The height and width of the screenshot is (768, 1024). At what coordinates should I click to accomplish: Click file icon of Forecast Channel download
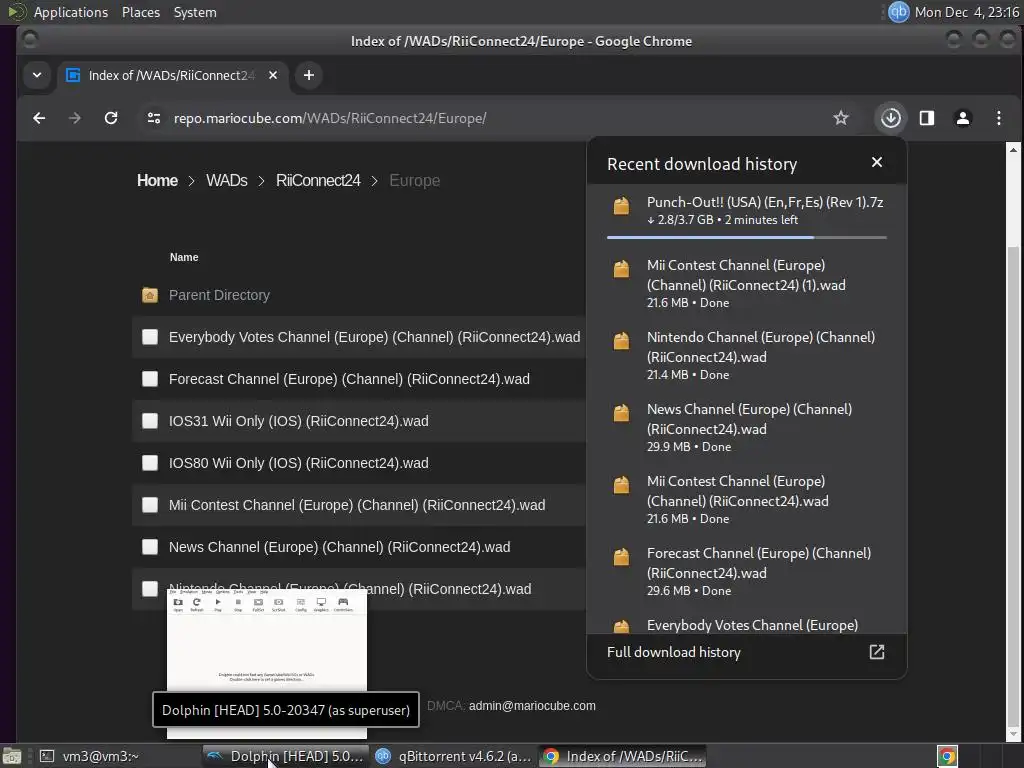coord(621,556)
